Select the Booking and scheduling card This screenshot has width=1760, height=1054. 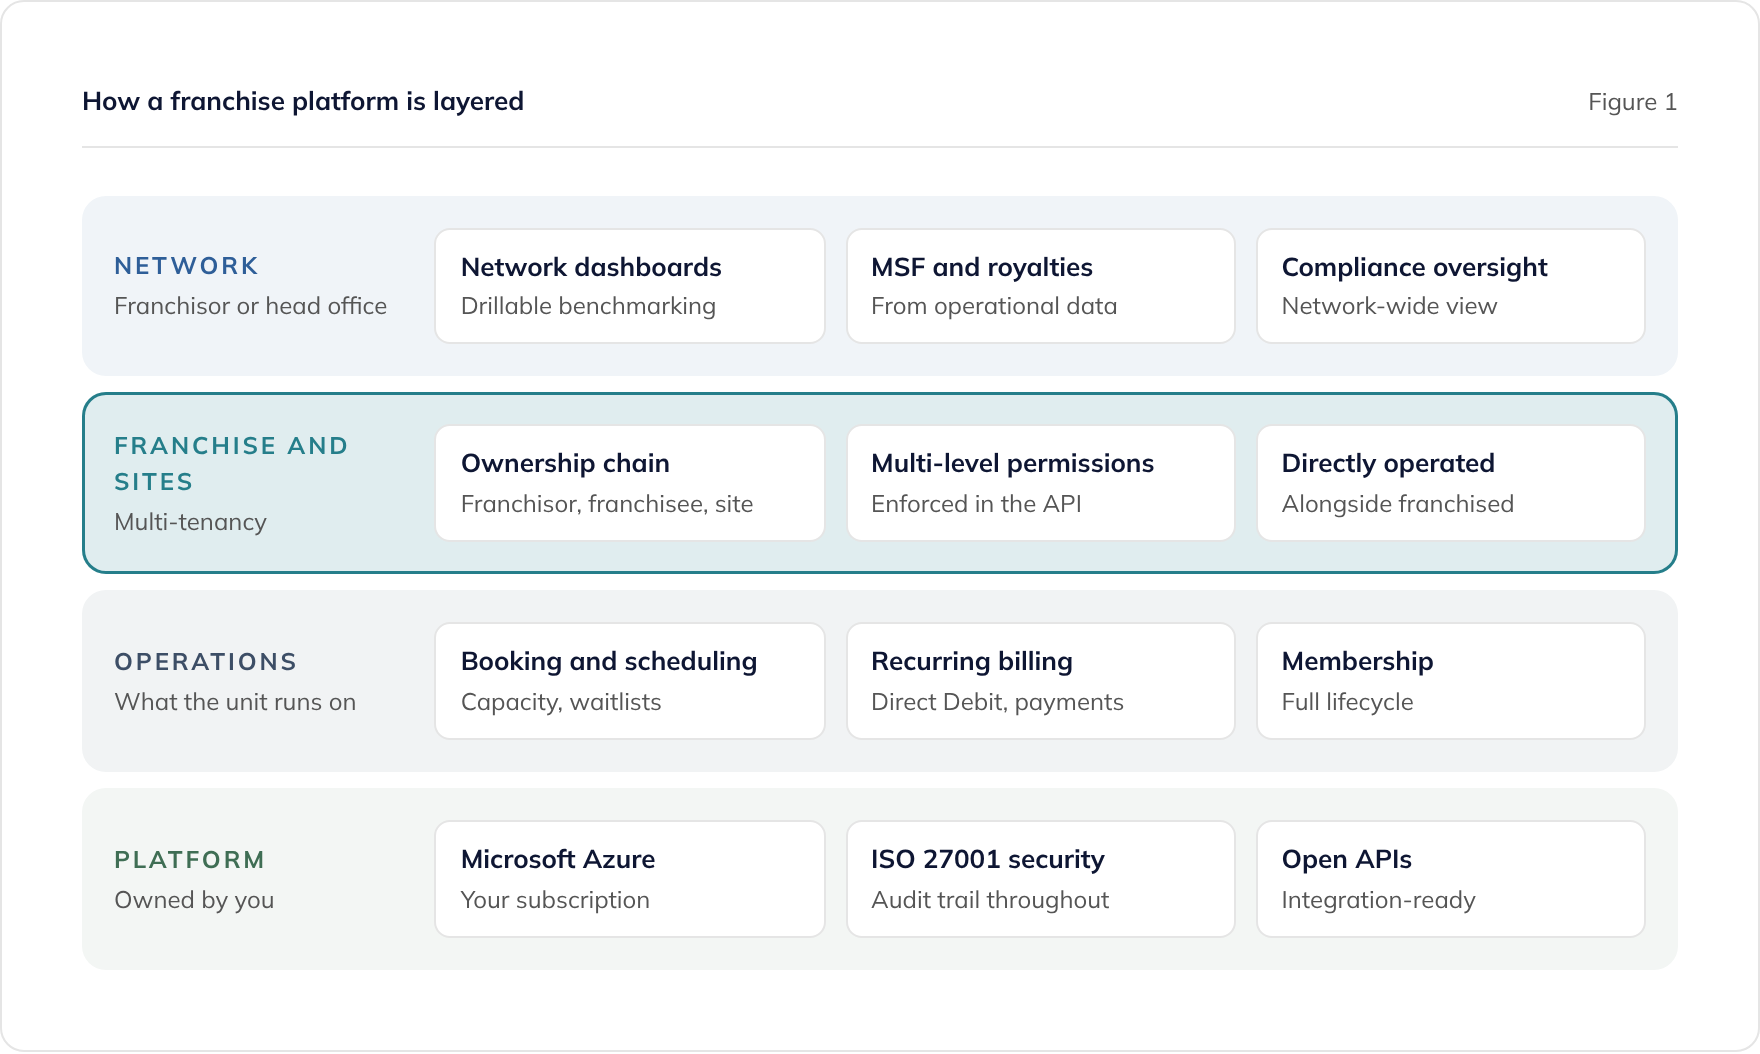click(x=630, y=681)
